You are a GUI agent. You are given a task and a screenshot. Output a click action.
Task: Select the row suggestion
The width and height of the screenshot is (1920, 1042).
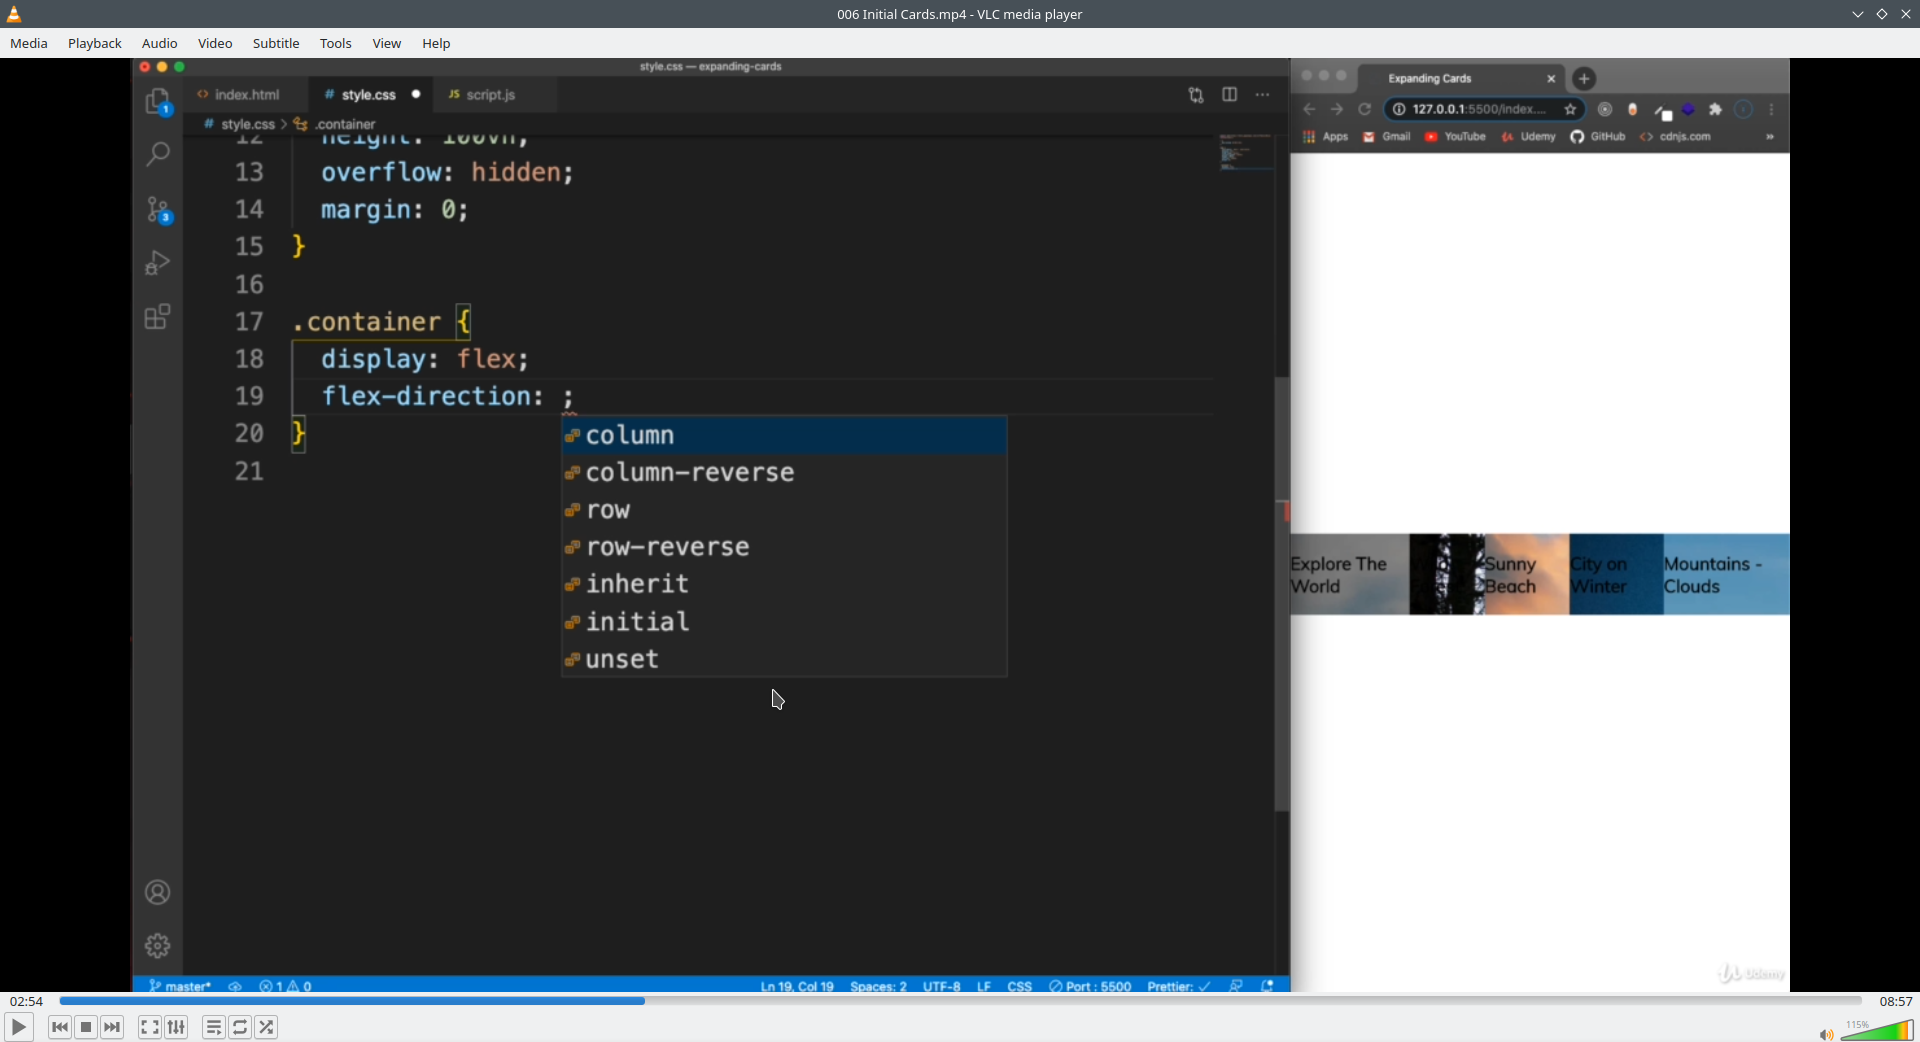pyautogui.click(x=784, y=510)
